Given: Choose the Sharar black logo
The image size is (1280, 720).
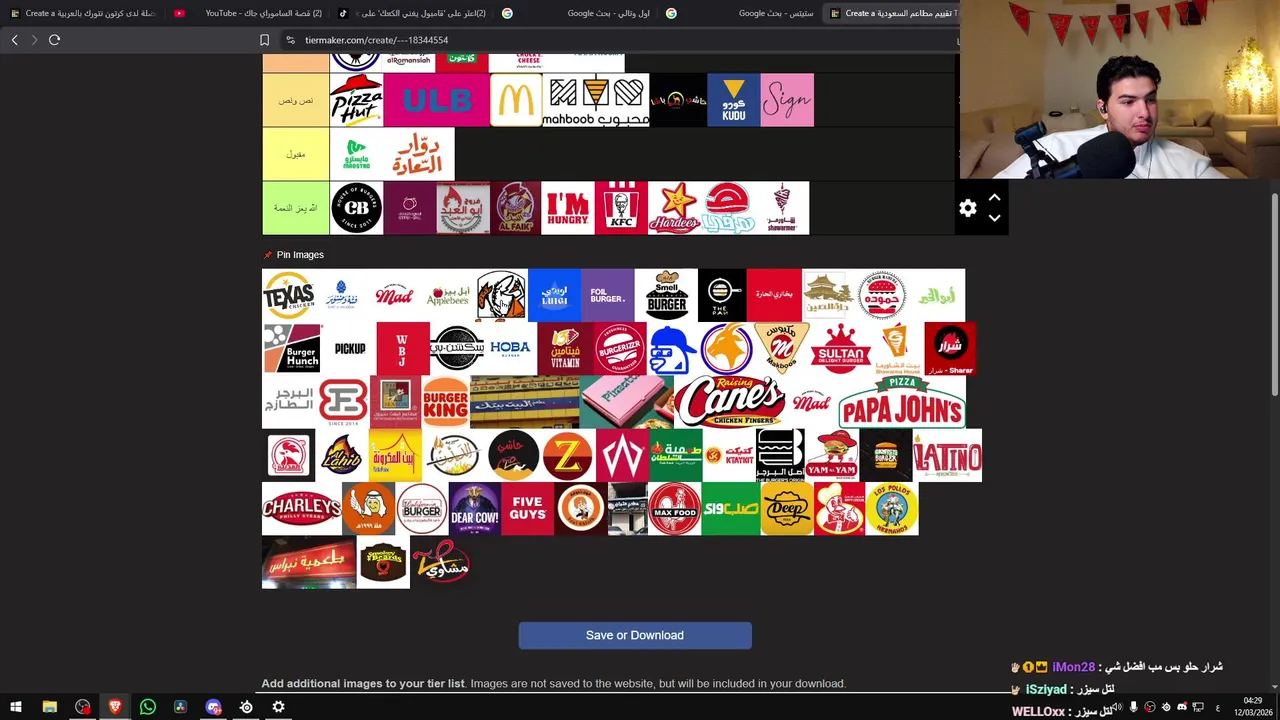Looking at the screenshot, I should point(950,348).
